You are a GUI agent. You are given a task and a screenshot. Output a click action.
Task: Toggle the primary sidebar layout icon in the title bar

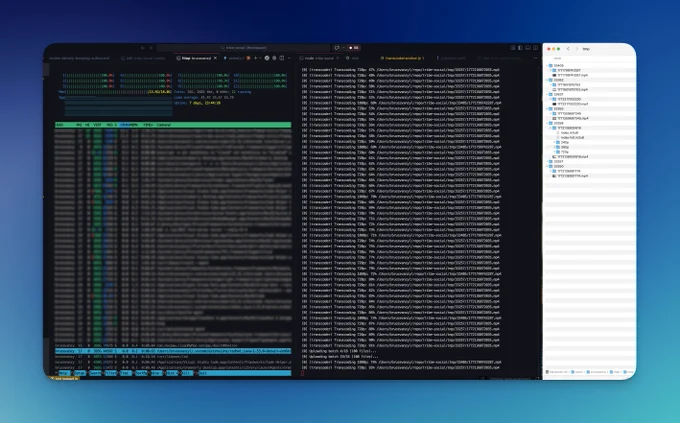(x=520, y=48)
